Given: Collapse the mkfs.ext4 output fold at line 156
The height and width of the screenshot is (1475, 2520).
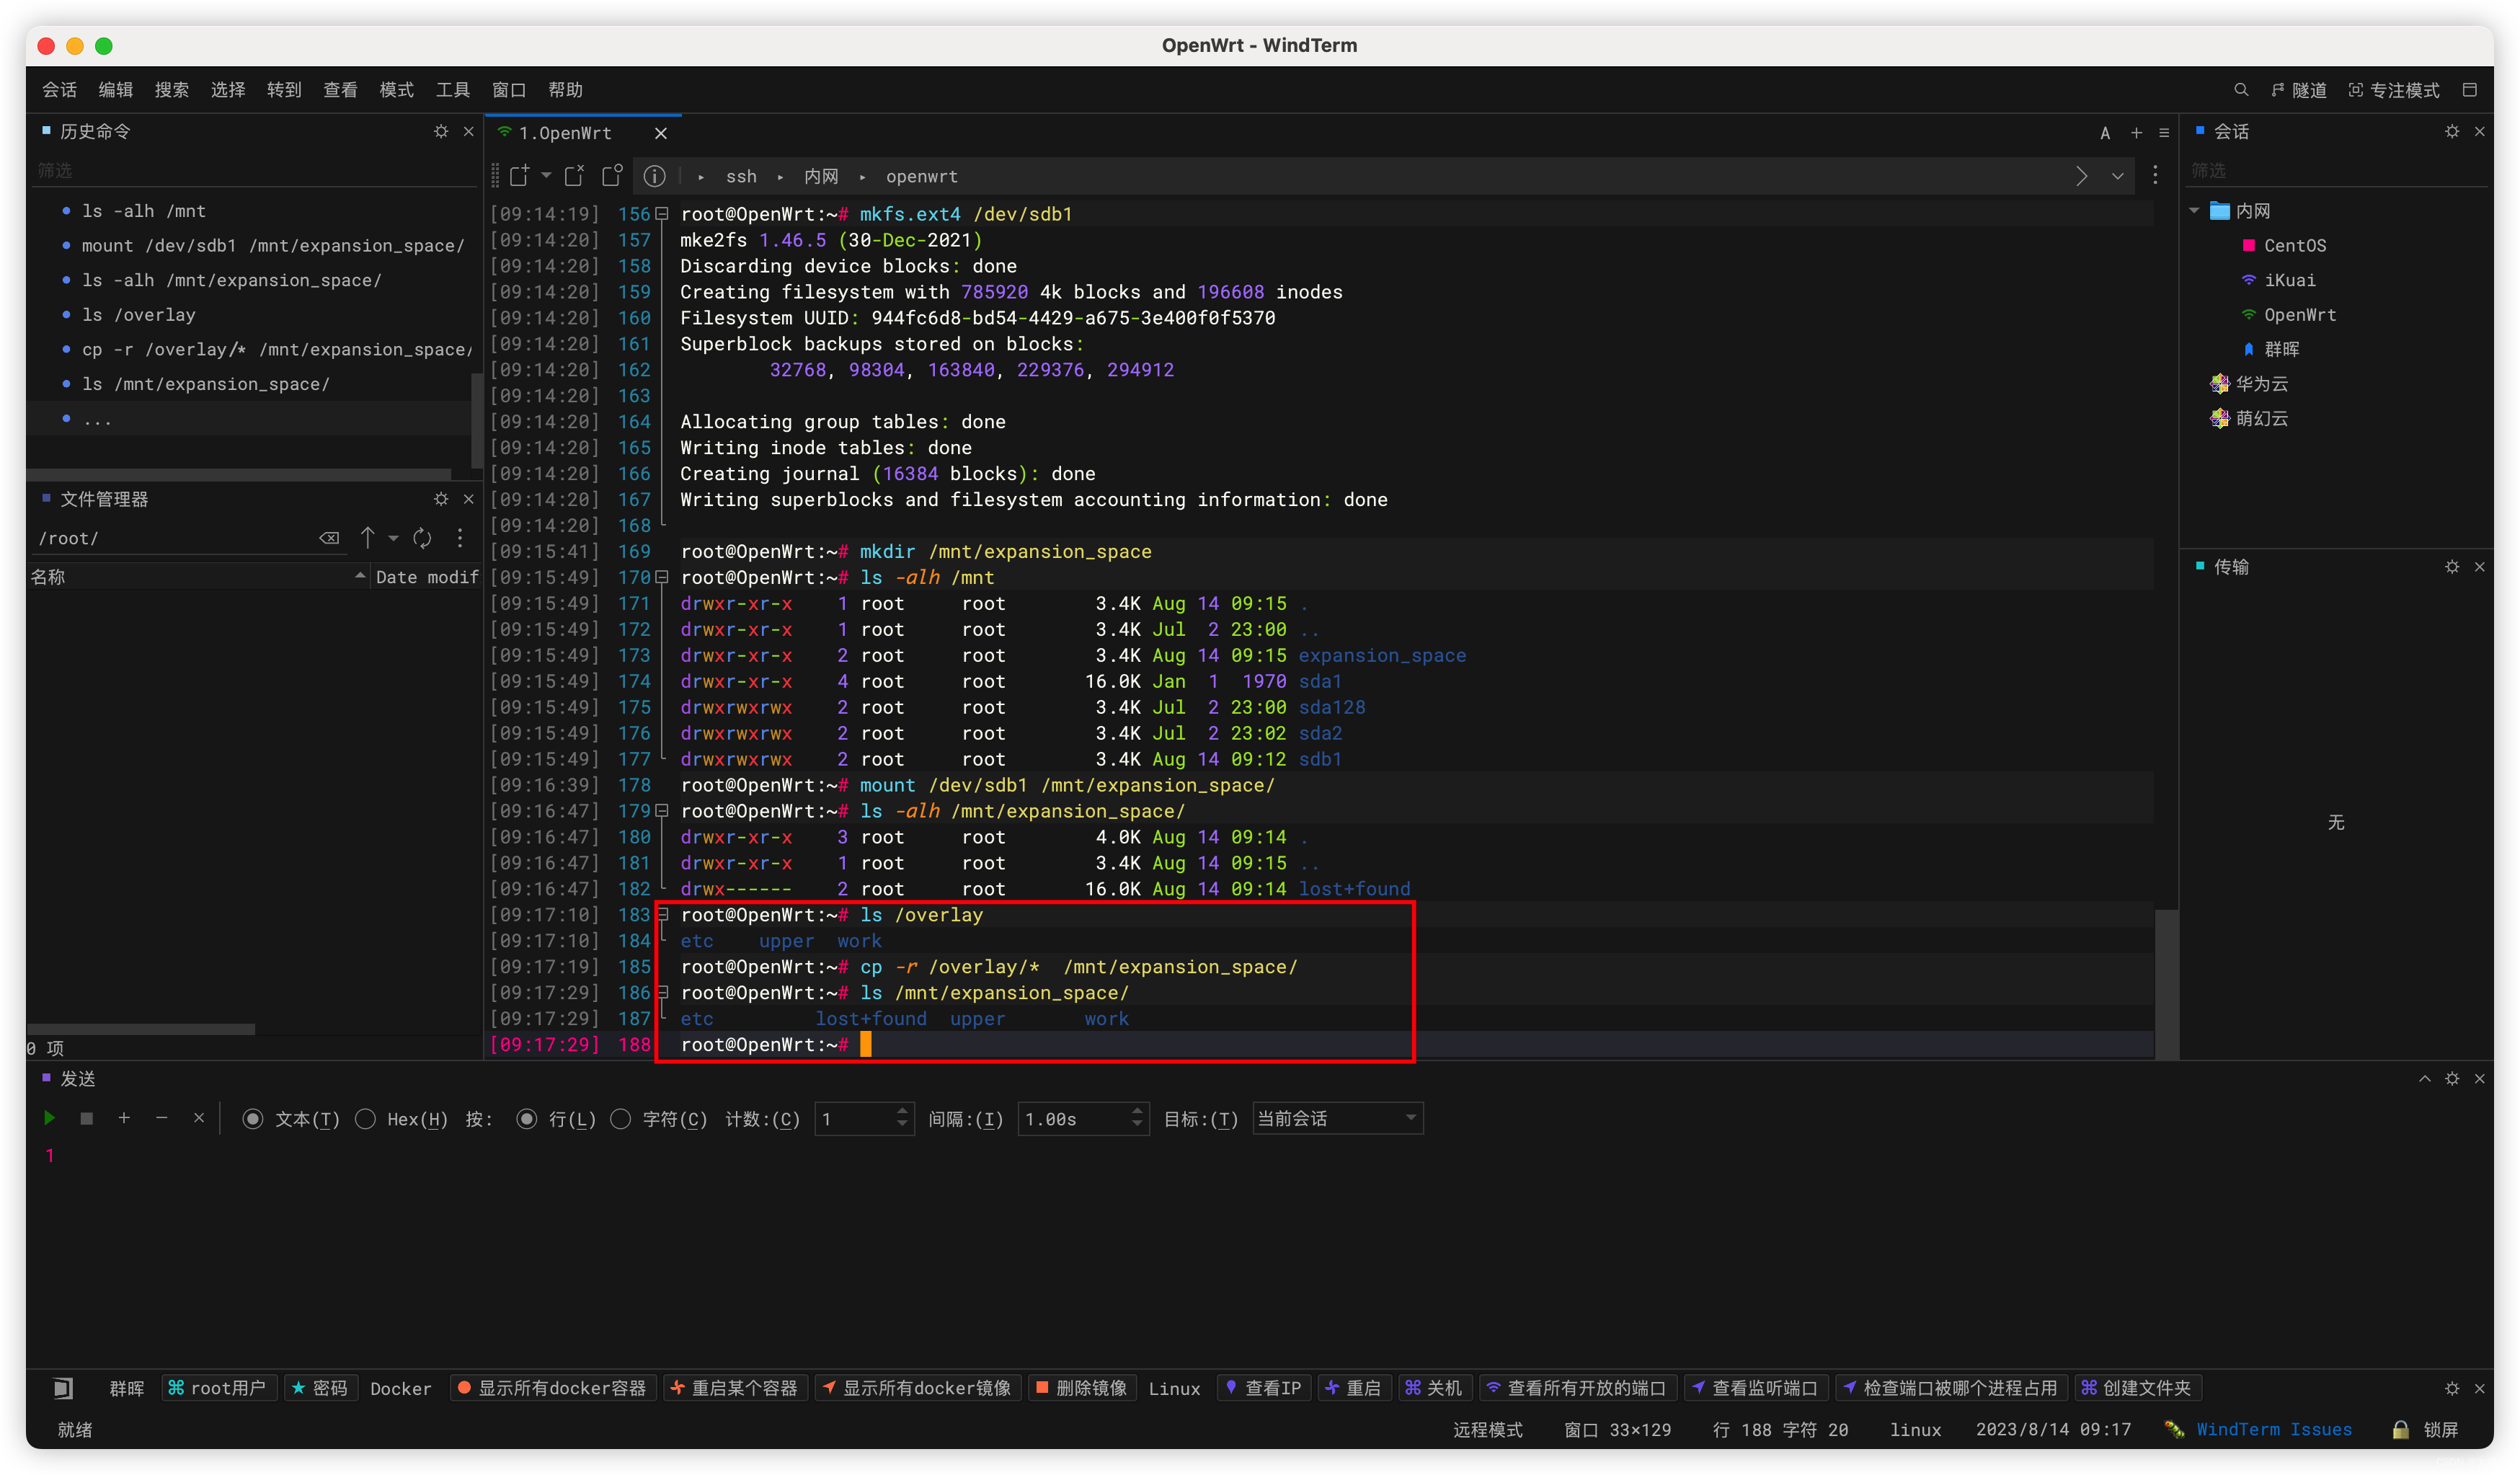Looking at the screenshot, I should [x=661, y=214].
